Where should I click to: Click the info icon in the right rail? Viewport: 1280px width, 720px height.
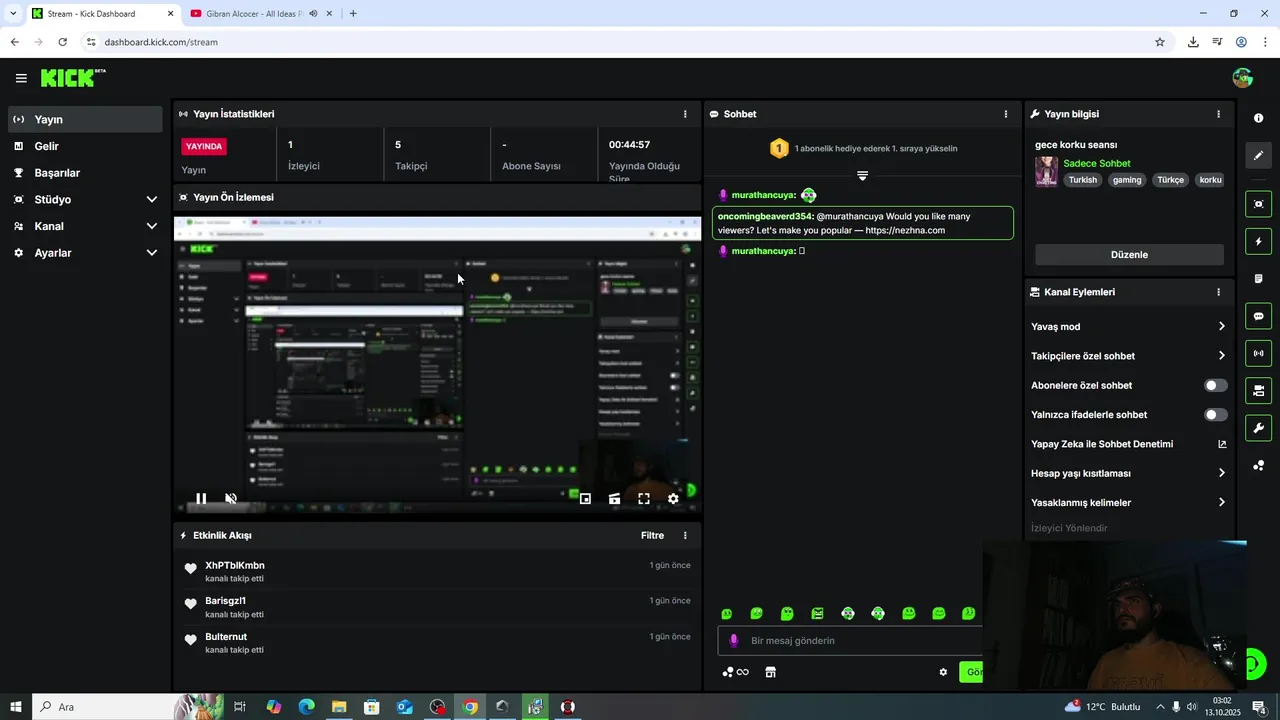coord(1258,118)
